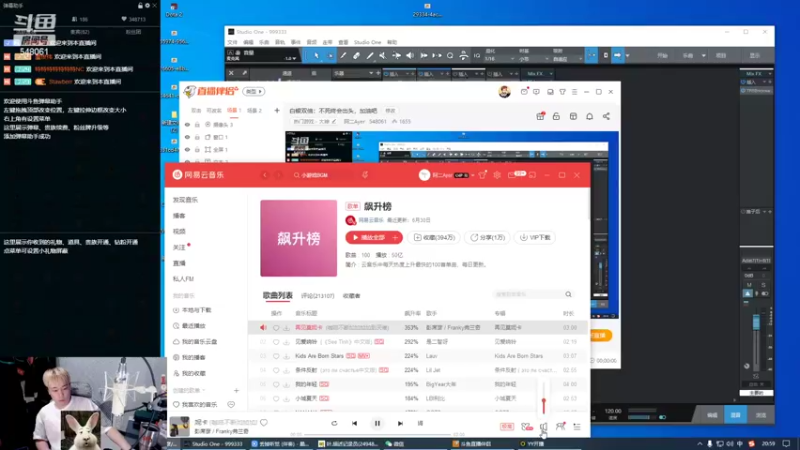Click the volume speaker icon in player bar
The image size is (800, 450).
pos(543,427)
